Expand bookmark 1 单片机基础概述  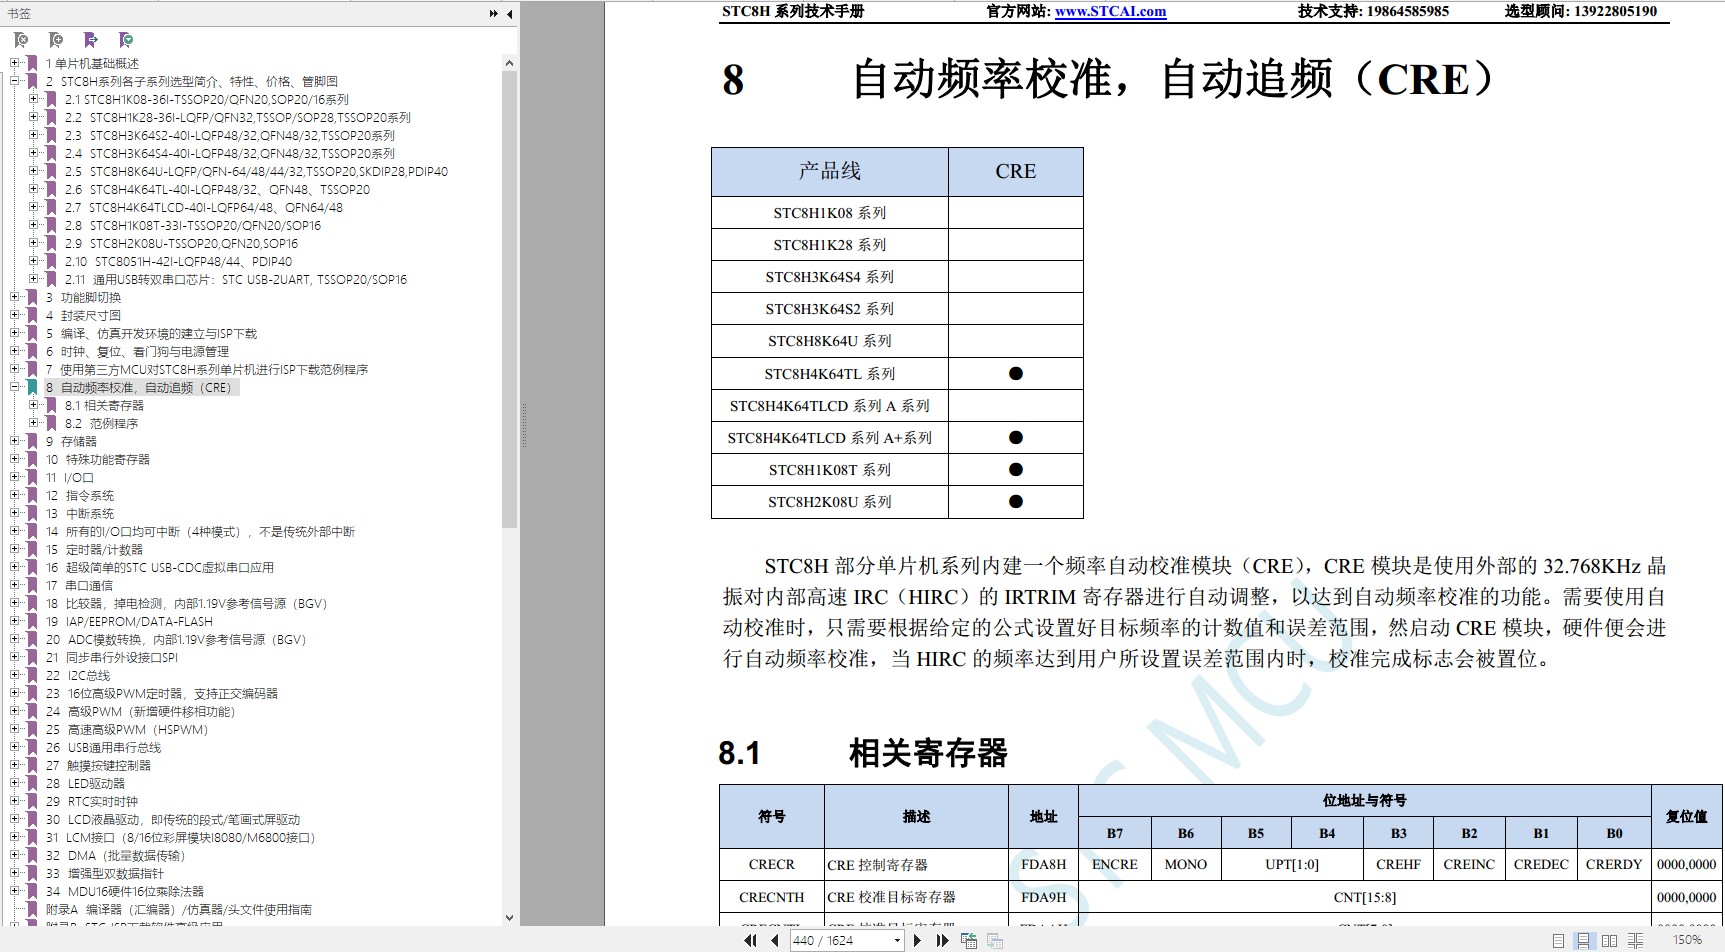pyautogui.click(x=15, y=63)
